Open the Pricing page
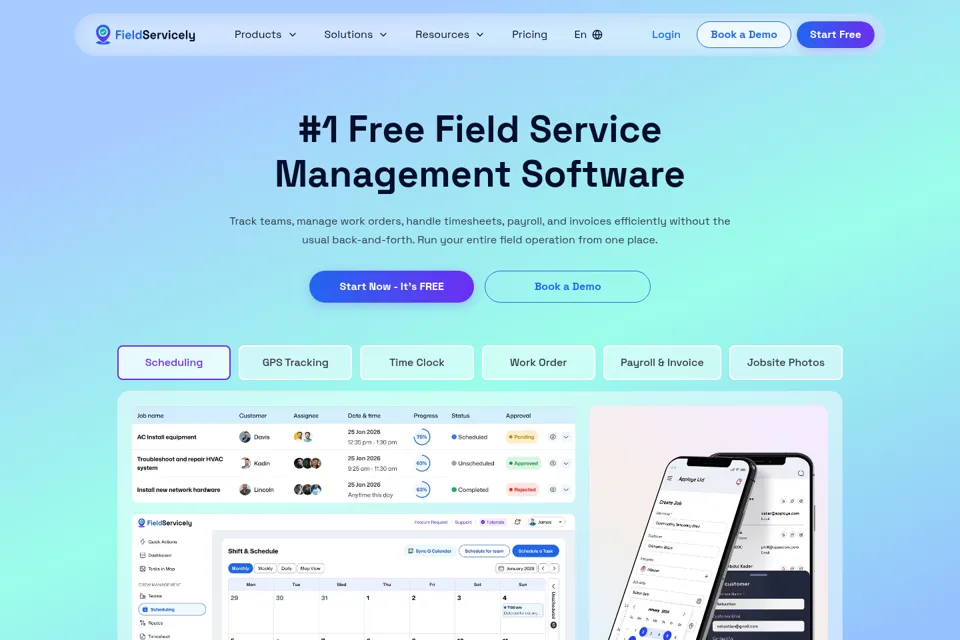The image size is (960, 640). pyautogui.click(x=530, y=35)
